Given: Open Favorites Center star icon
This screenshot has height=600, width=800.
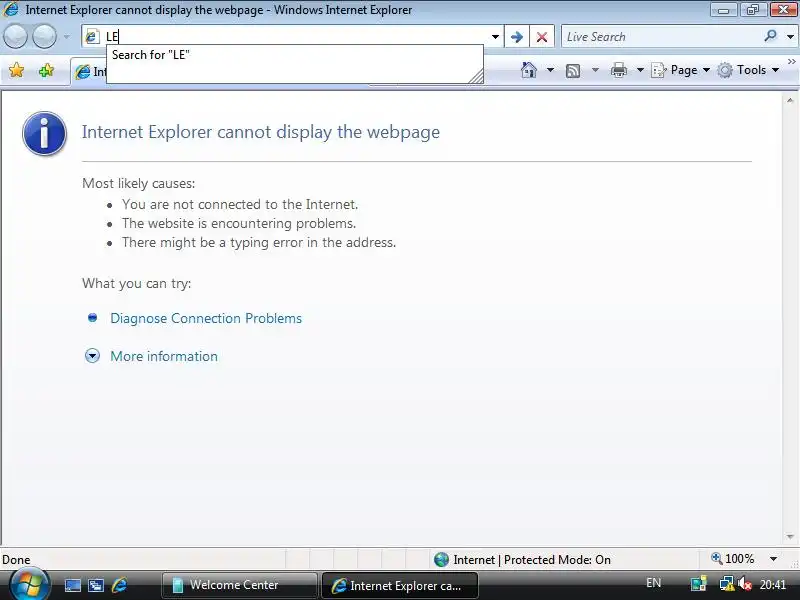Looking at the screenshot, I should [16, 70].
